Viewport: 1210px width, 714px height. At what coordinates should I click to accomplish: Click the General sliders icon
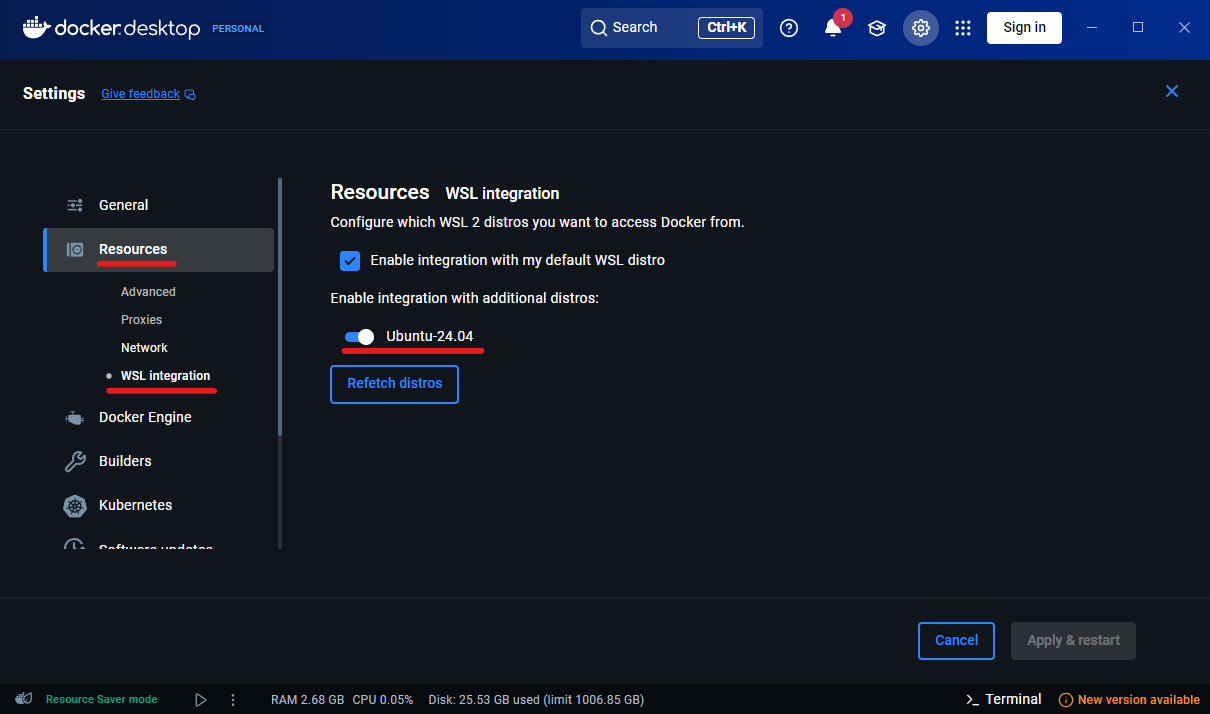coord(75,205)
